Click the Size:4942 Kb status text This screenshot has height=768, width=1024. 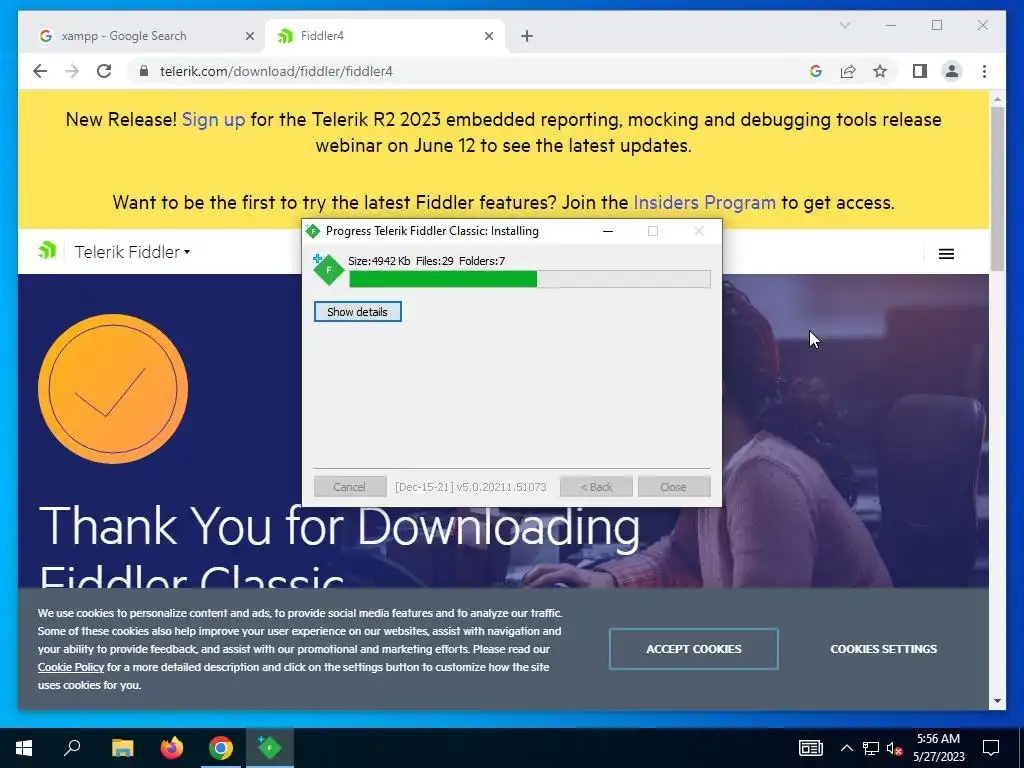tap(379, 261)
